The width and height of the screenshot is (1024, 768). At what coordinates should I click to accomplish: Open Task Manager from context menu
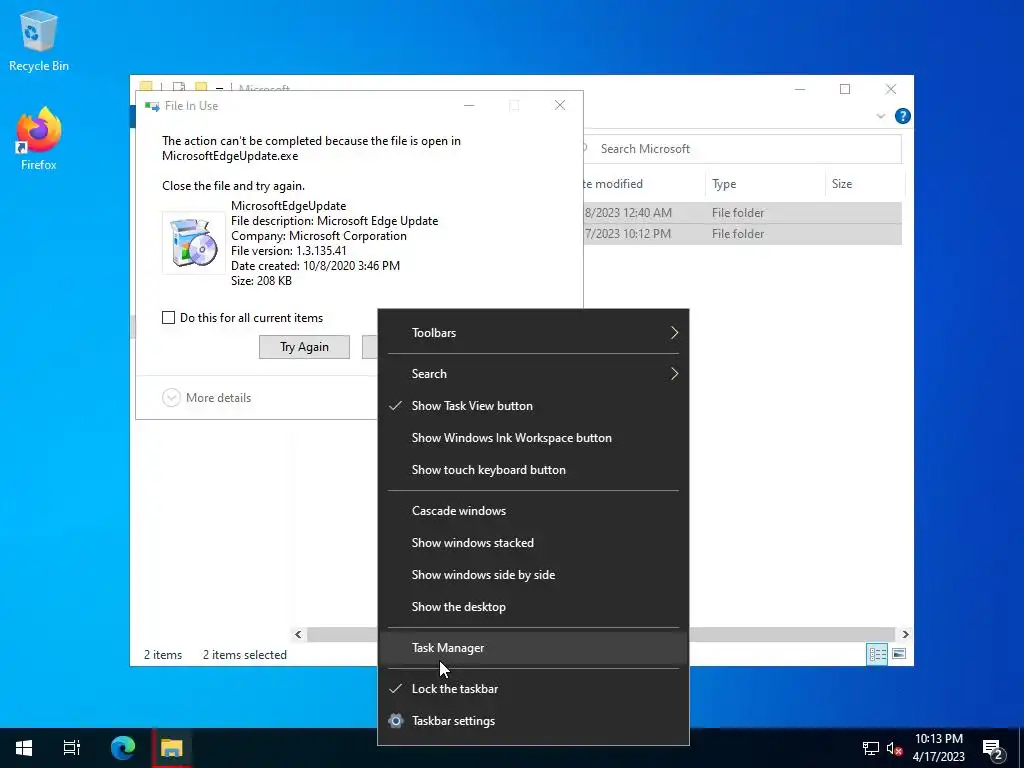tap(533, 648)
